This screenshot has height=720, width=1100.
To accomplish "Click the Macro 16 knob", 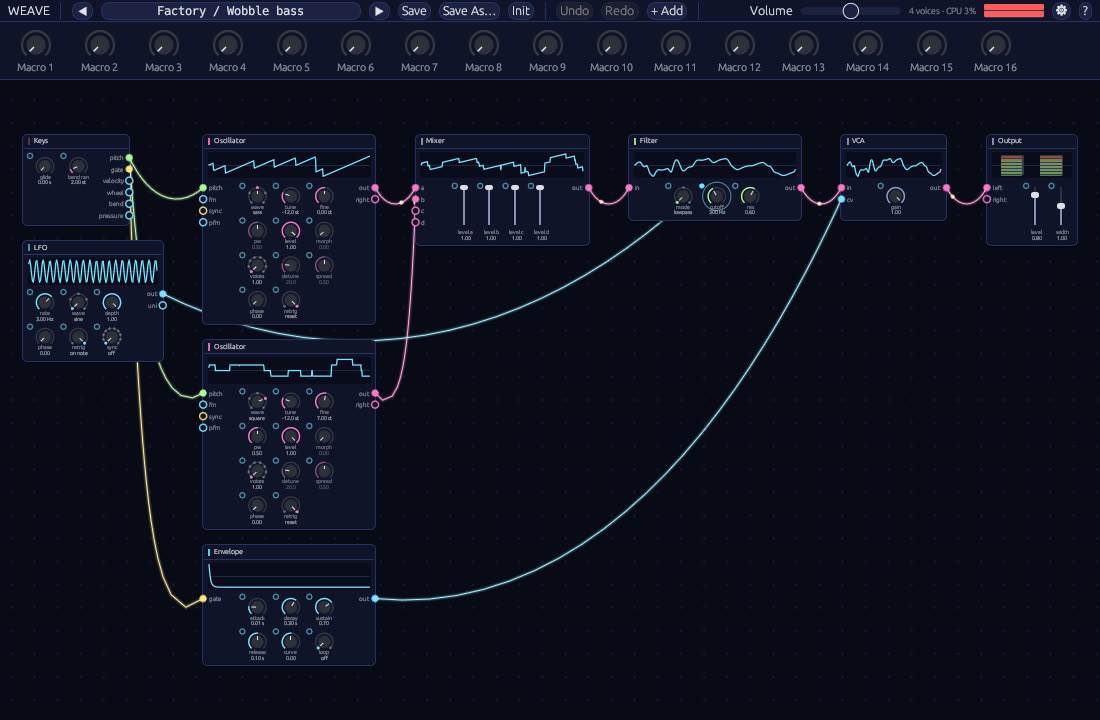I will coord(995,45).
